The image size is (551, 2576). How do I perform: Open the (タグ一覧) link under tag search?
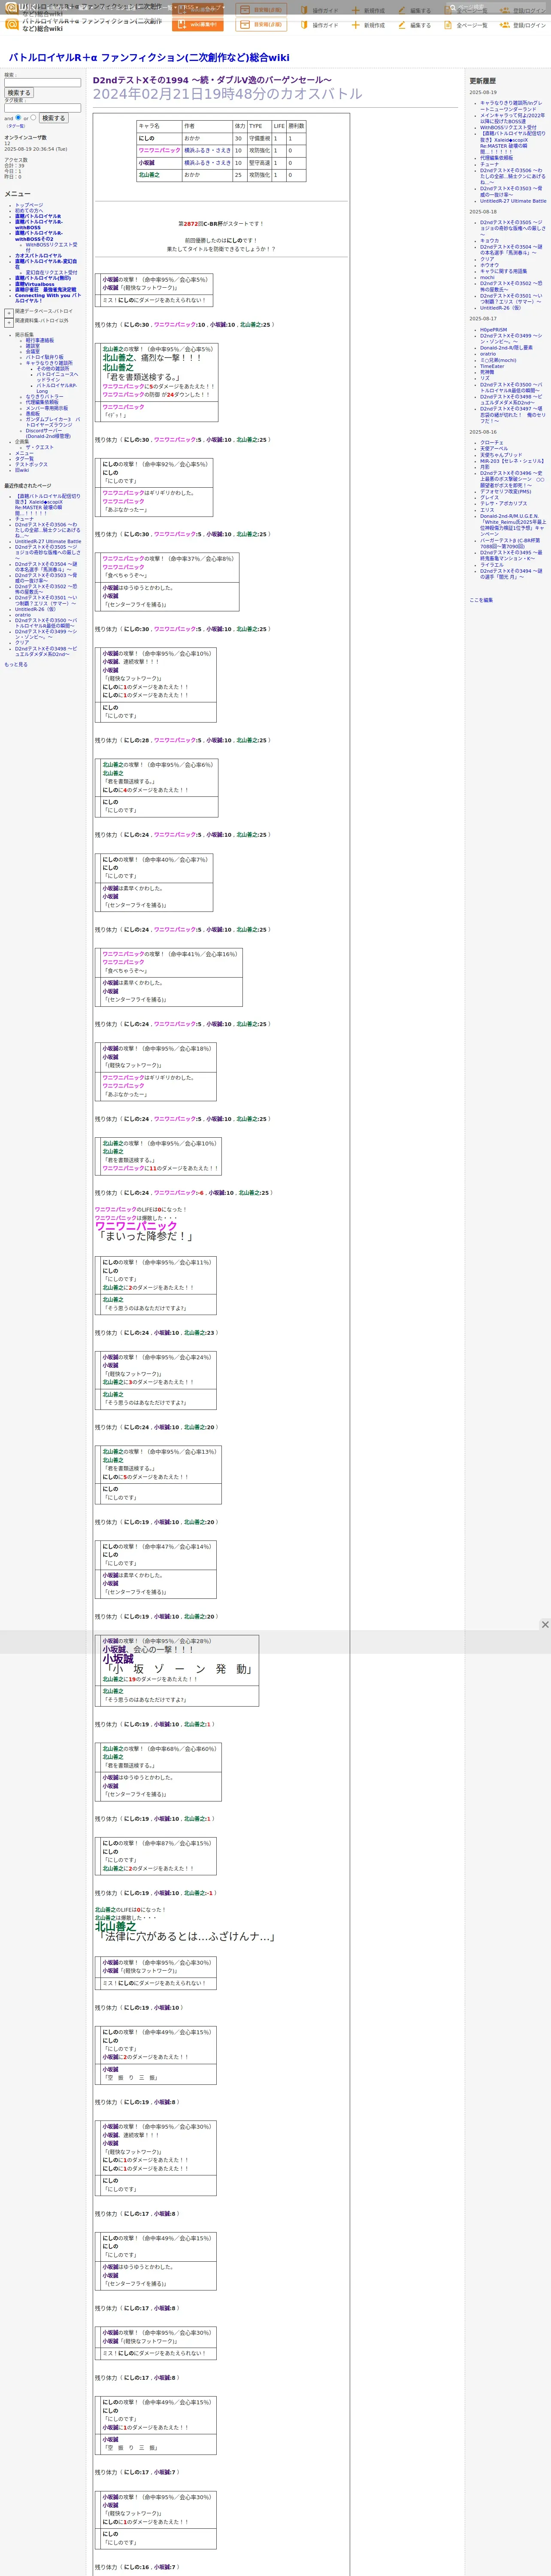pos(16,126)
